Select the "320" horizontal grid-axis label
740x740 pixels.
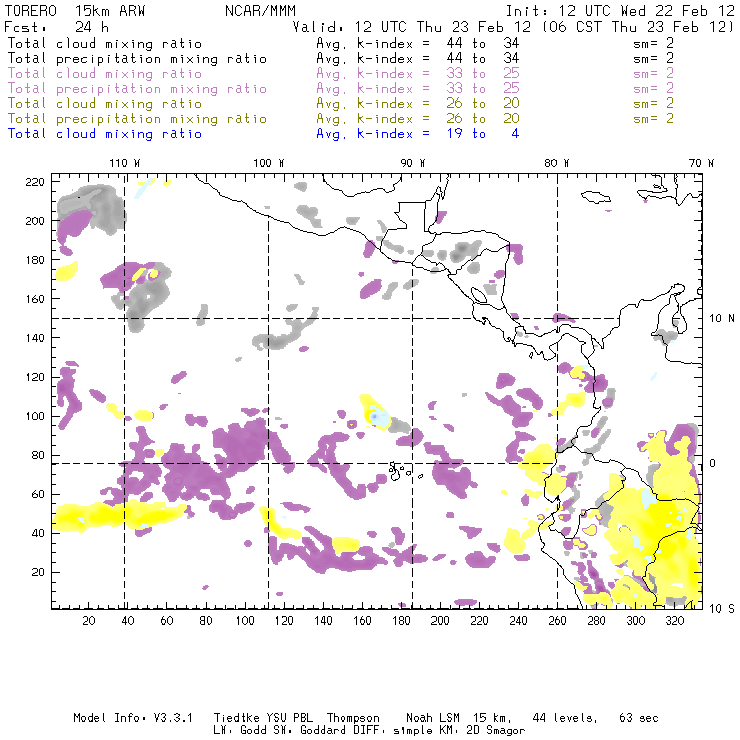(675, 621)
